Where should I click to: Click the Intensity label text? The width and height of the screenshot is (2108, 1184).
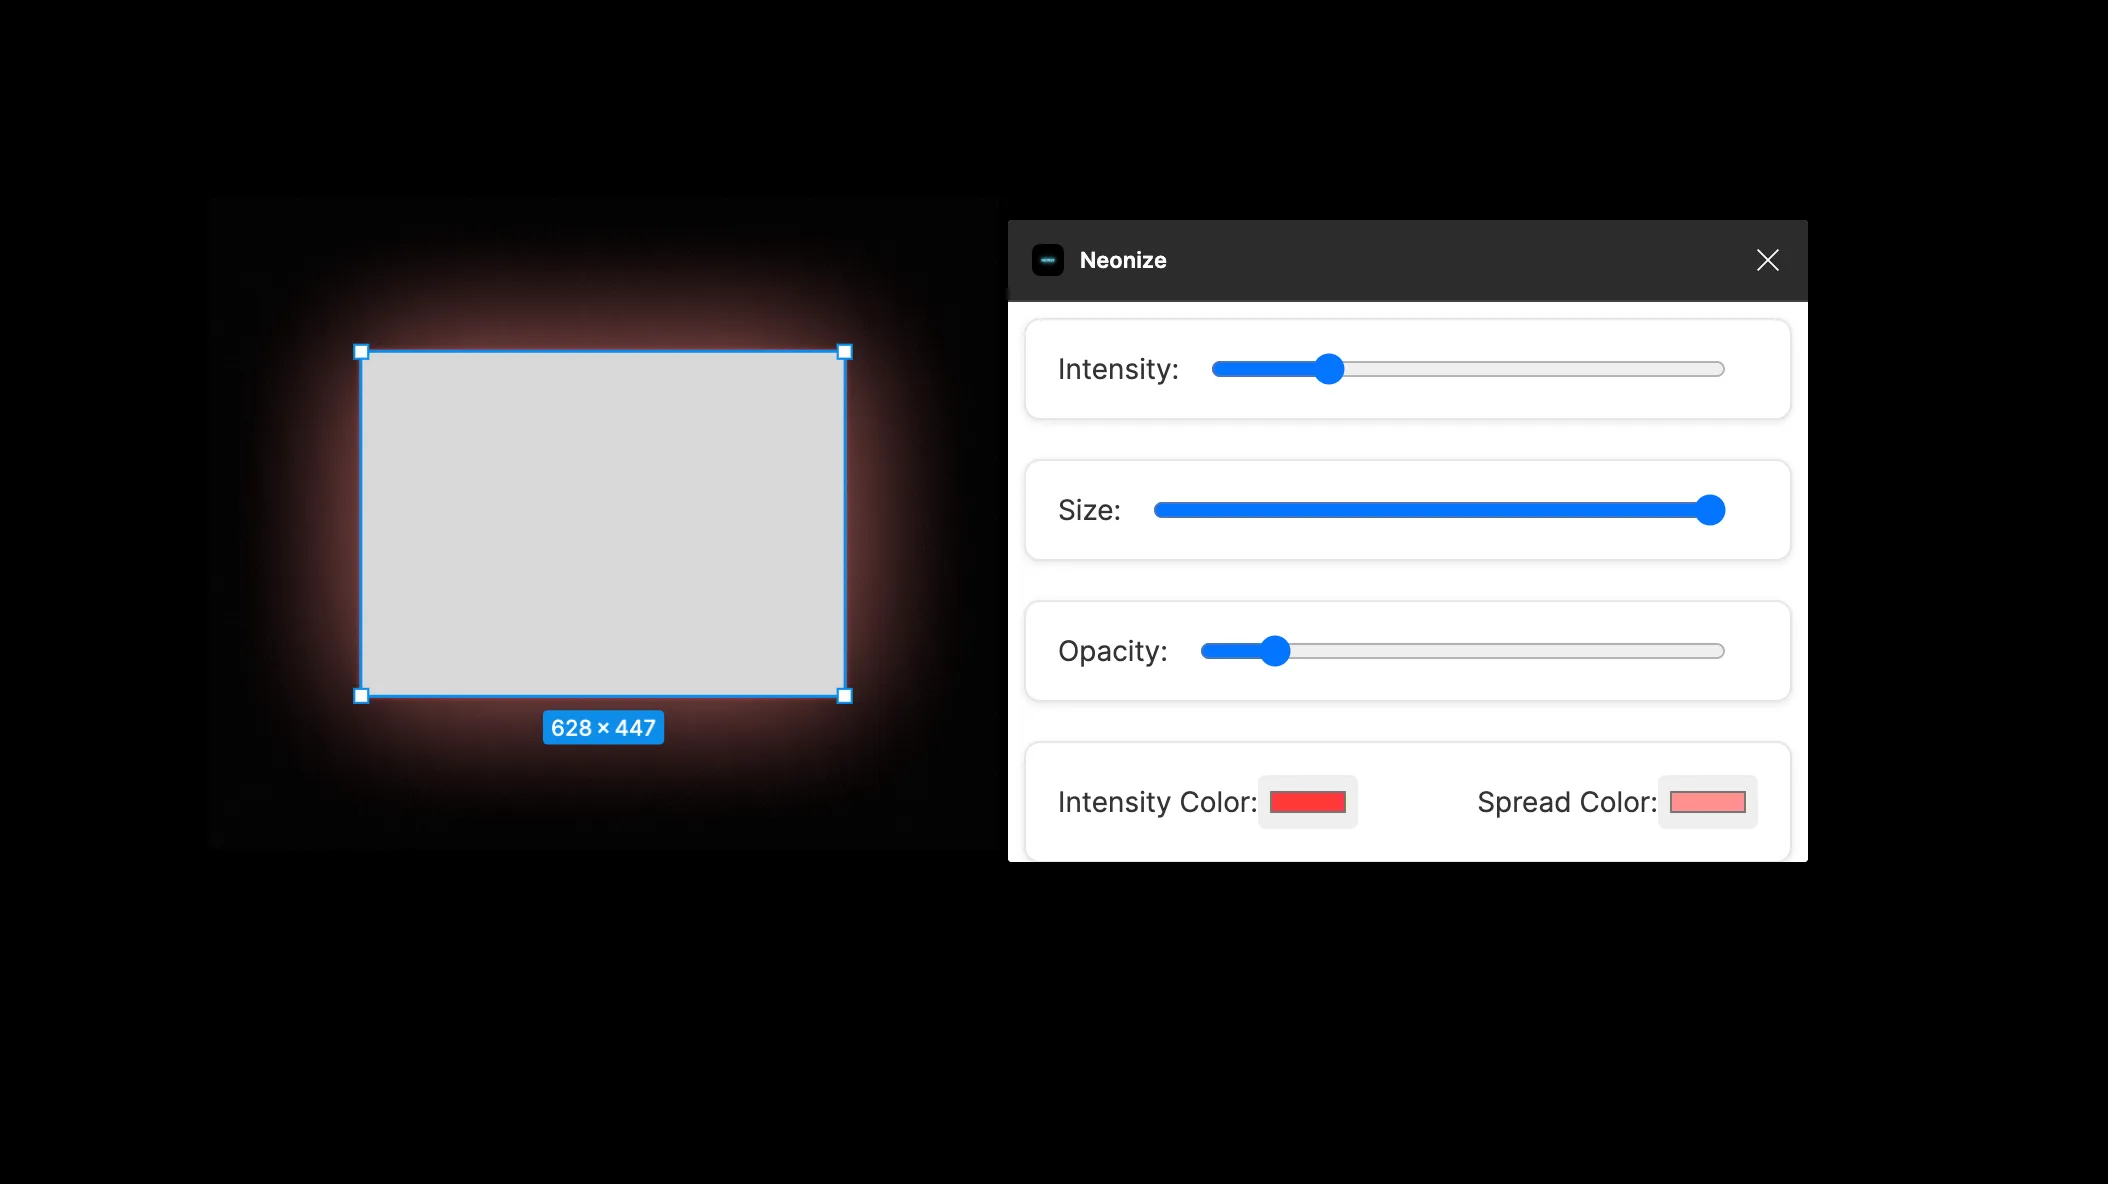[x=1118, y=369]
